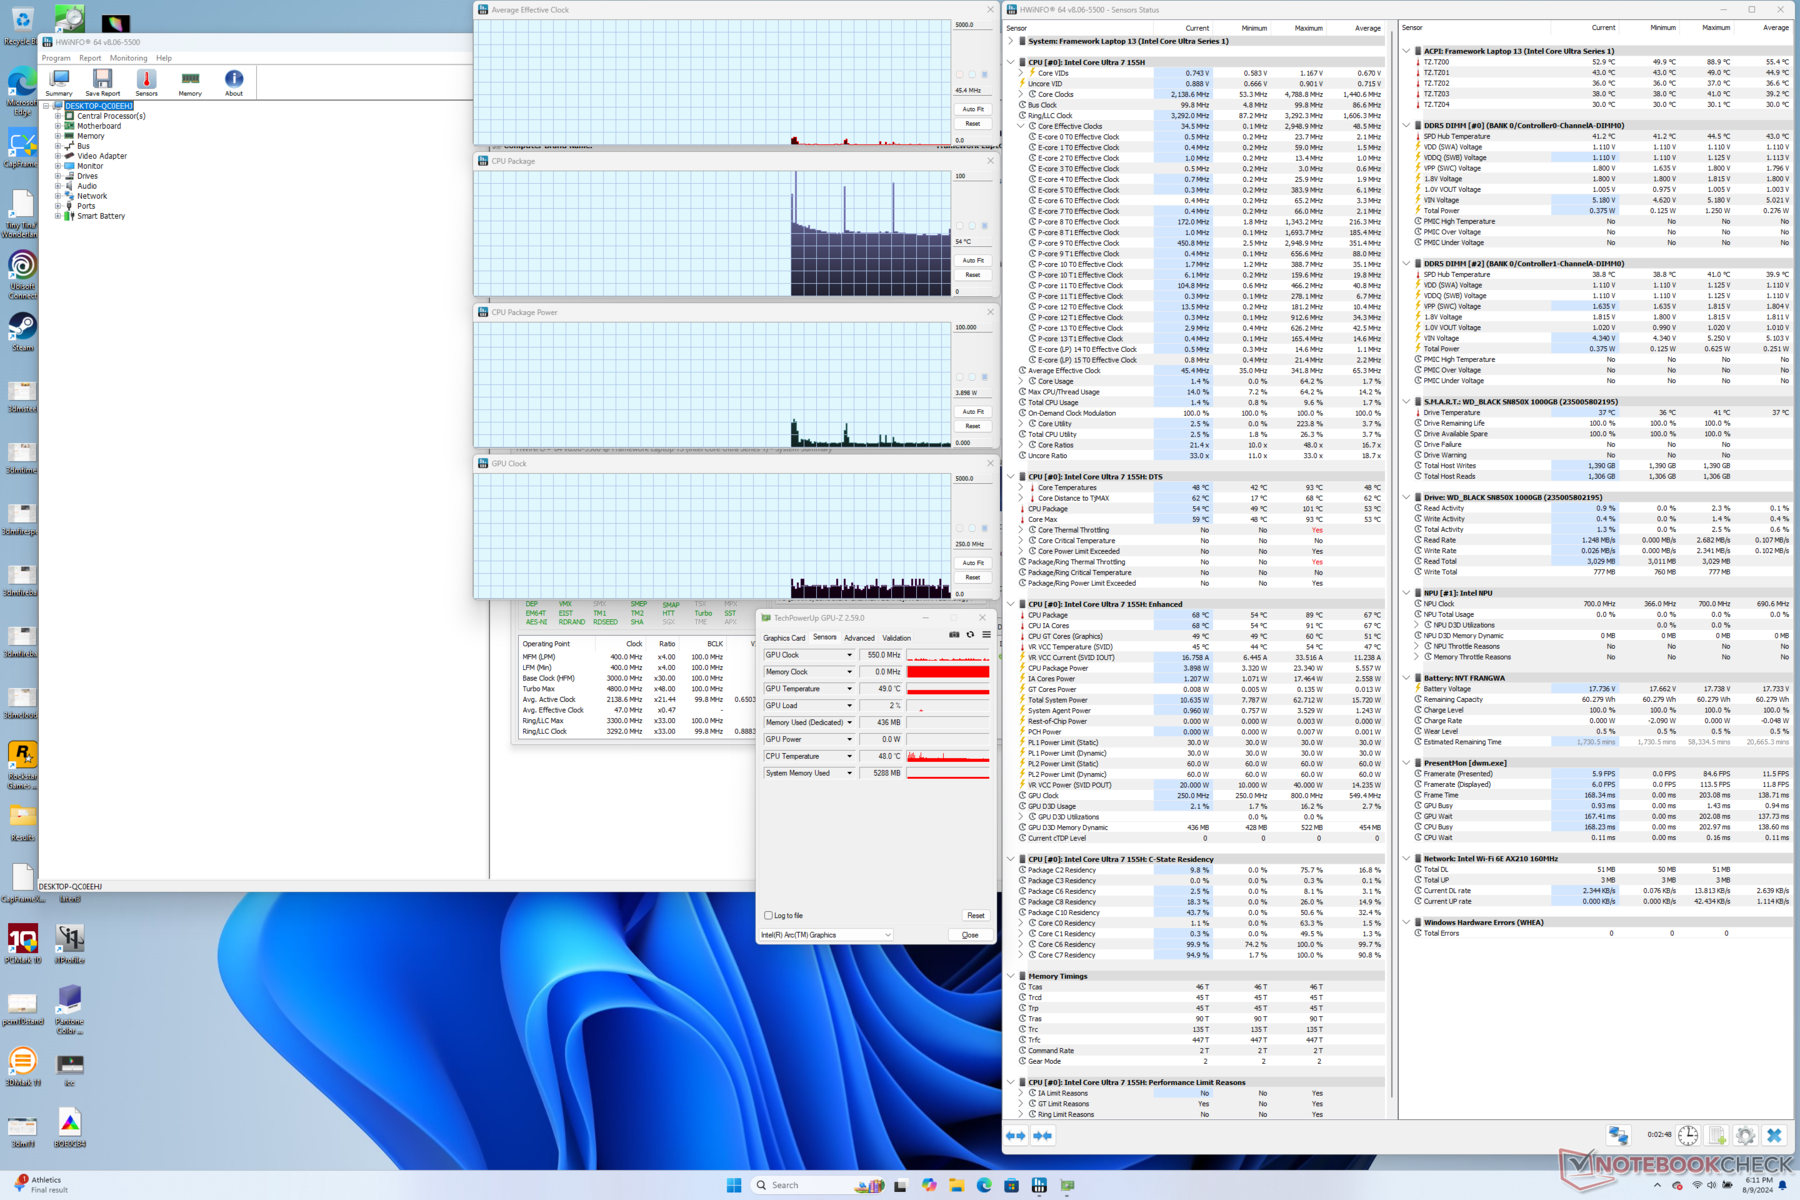Expand the Video Adapter tree node
Screen dimensions: 1800x1200
pyautogui.click(x=58, y=156)
